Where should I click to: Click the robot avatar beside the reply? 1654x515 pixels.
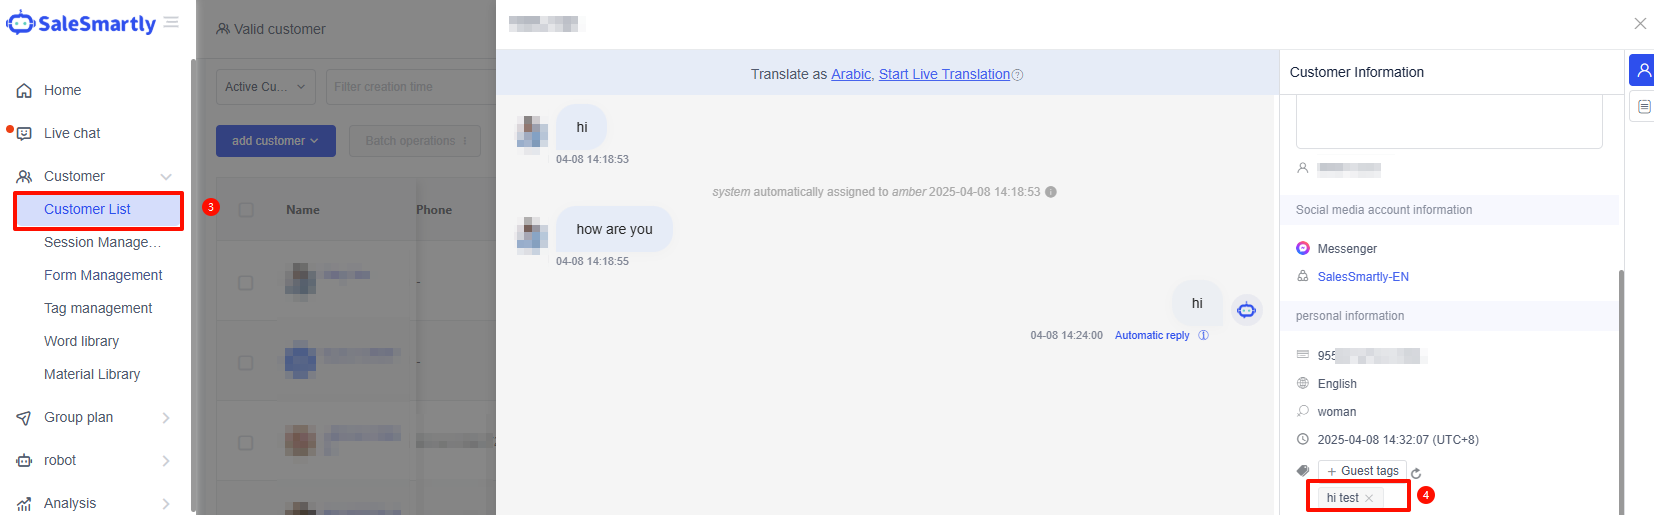(x=1246, y=310)
